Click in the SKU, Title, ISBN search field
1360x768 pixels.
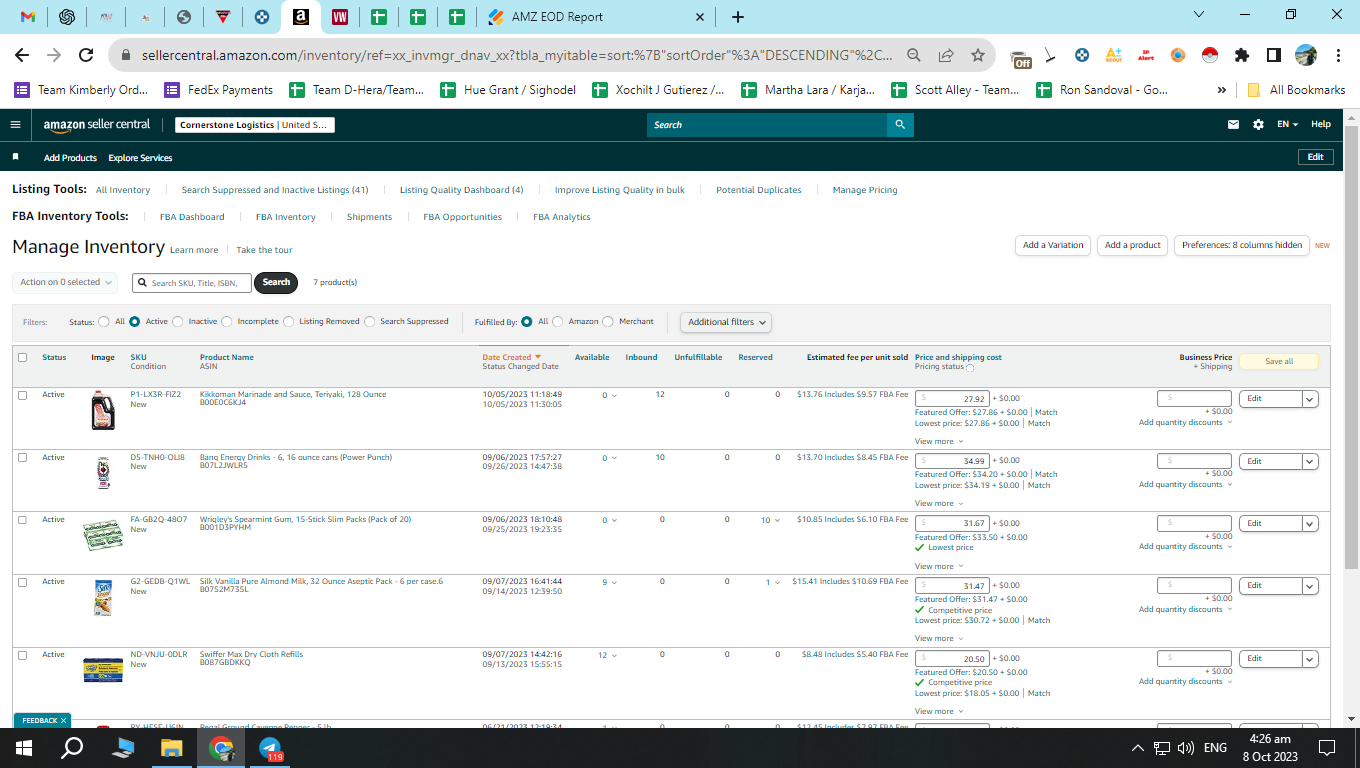[192, 283]
